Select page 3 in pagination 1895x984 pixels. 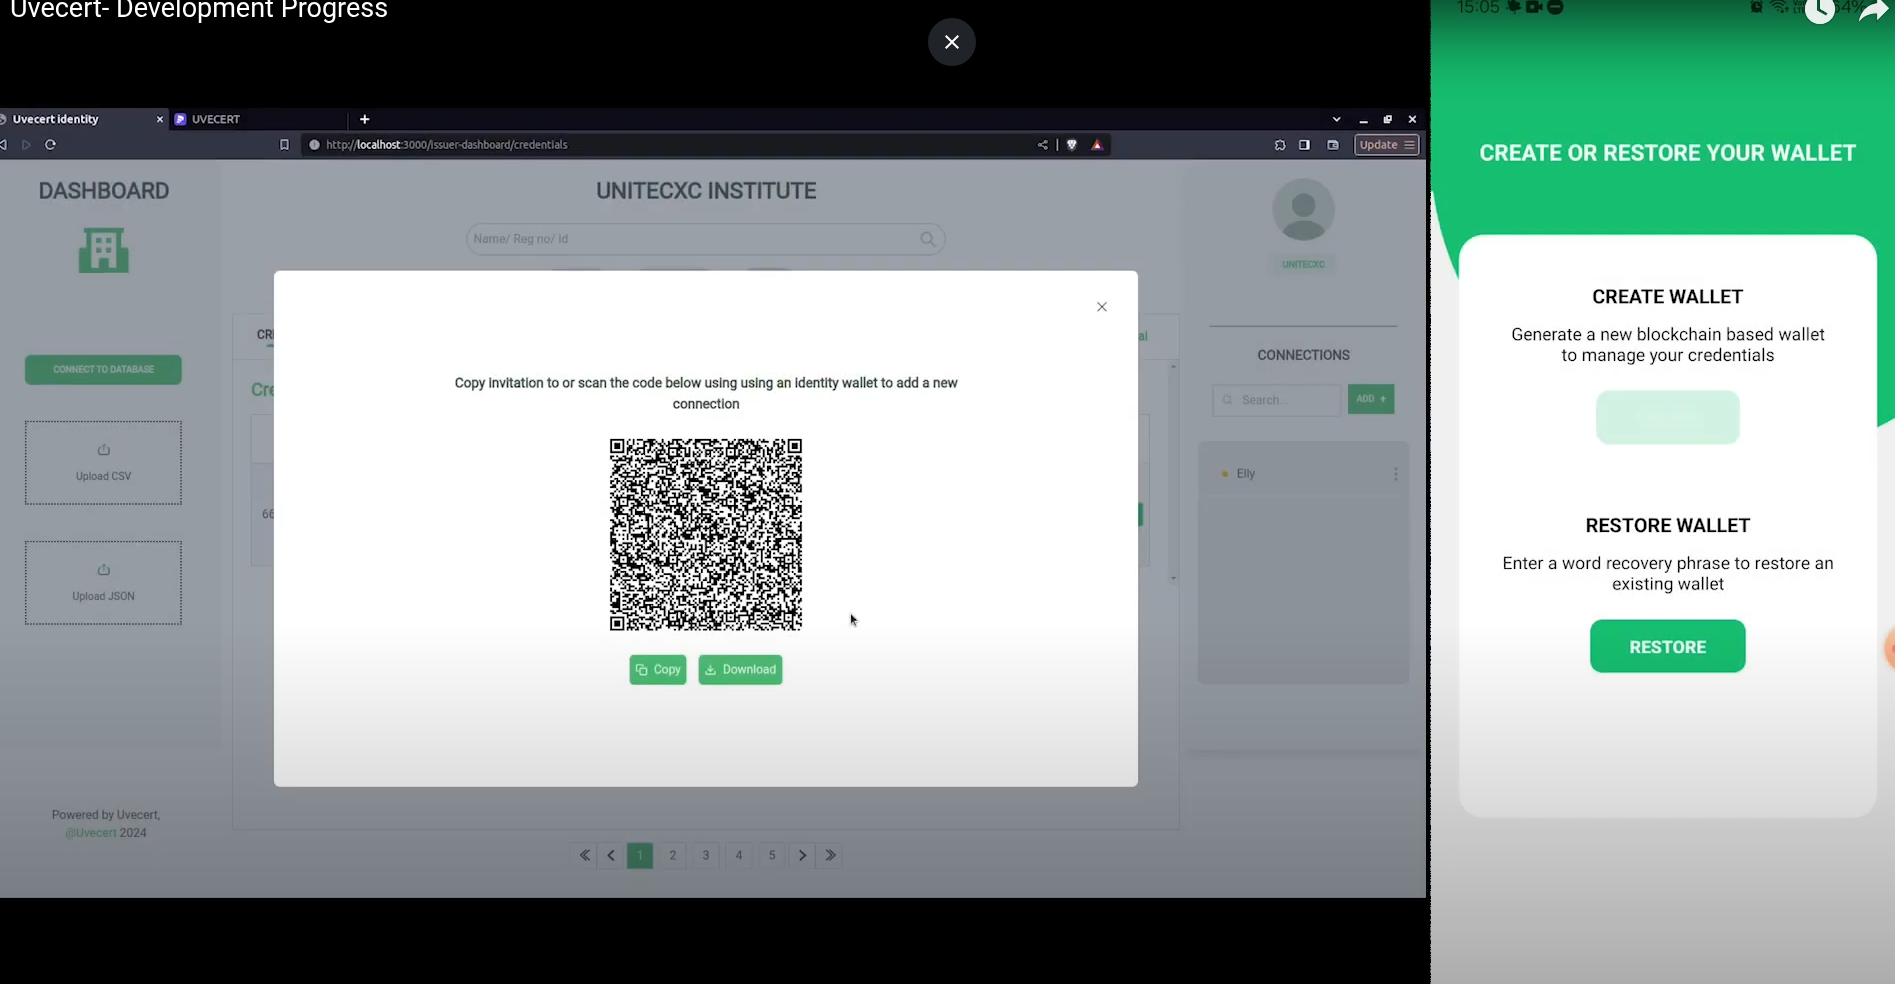coord(706,856)
